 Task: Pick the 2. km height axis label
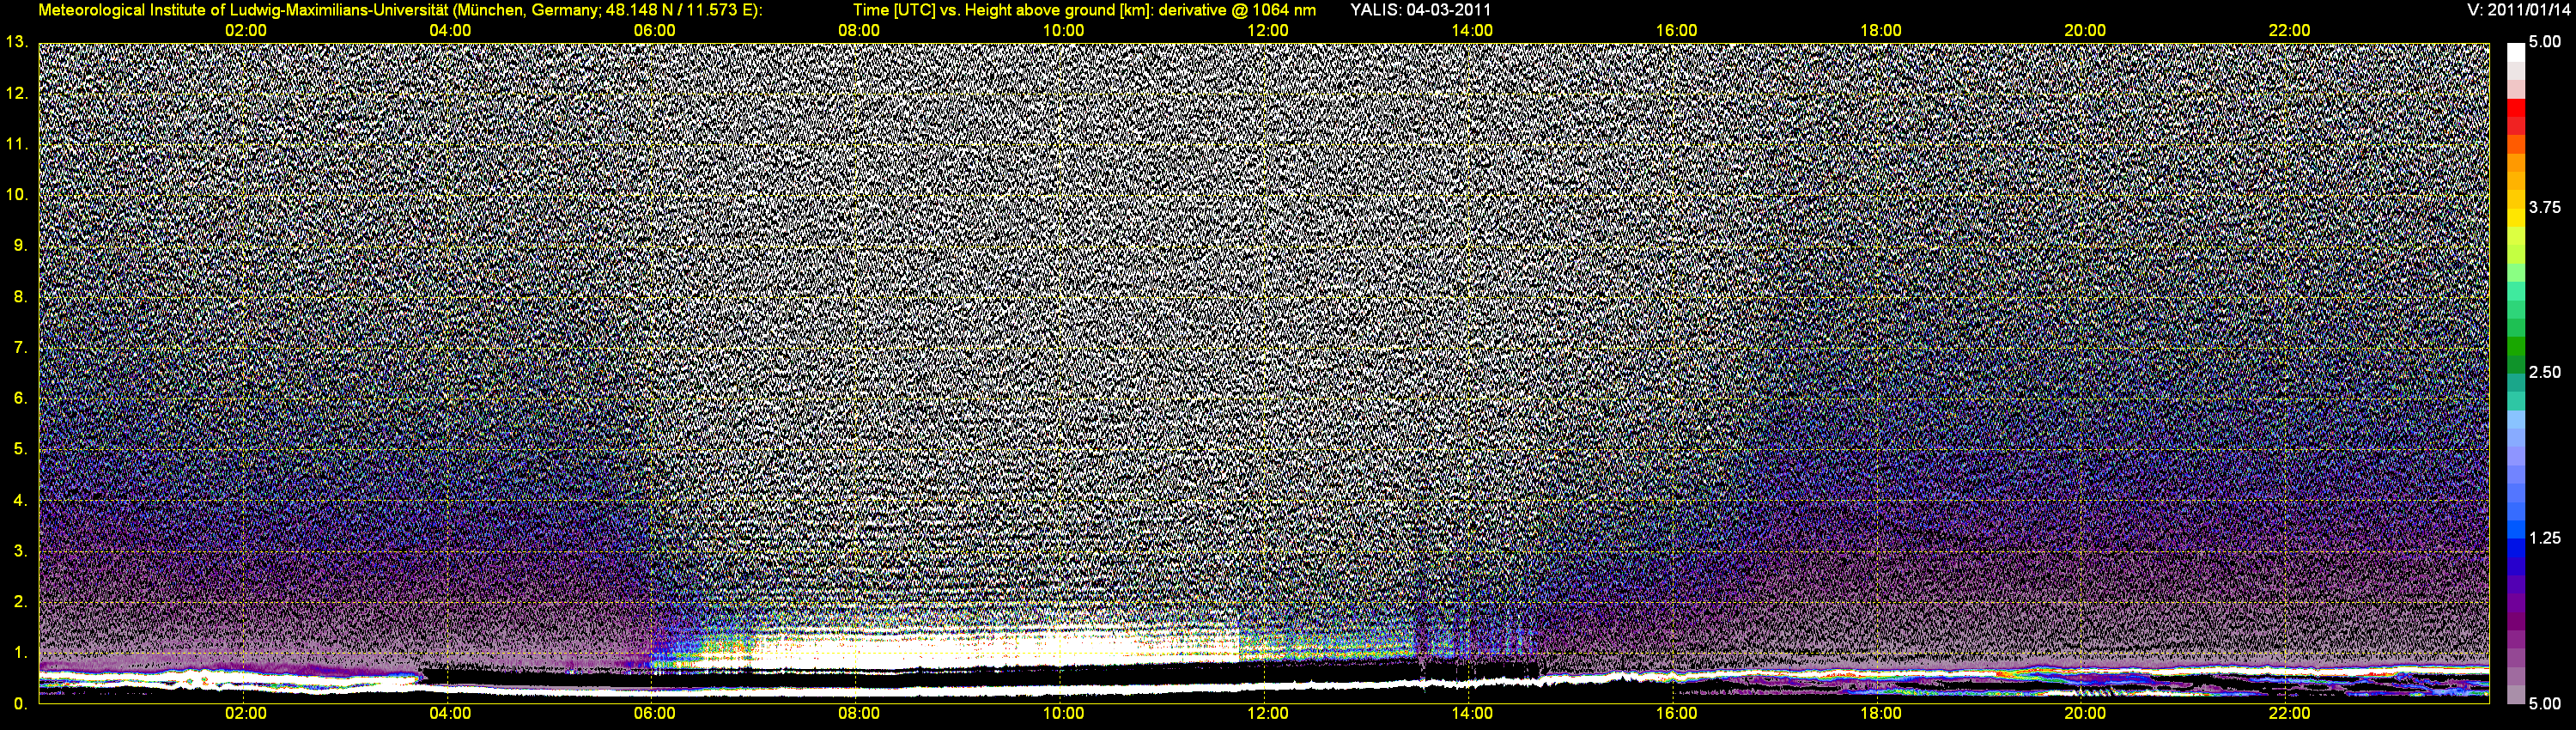[21, 602]
